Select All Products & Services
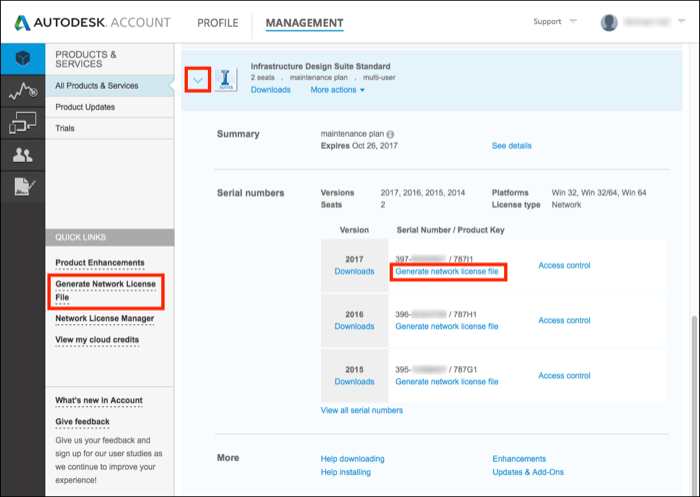Viewport: 700px width, 497px height. pyautogui.click(x=109, y=86)
